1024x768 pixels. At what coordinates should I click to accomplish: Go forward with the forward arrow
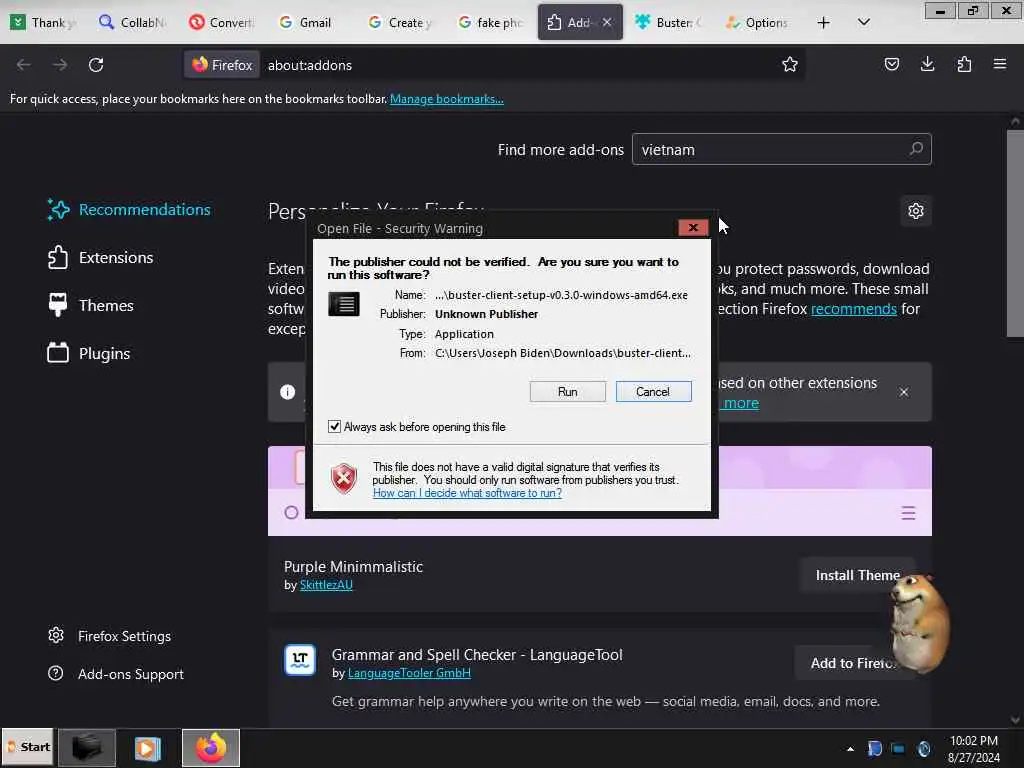[59, 65]
